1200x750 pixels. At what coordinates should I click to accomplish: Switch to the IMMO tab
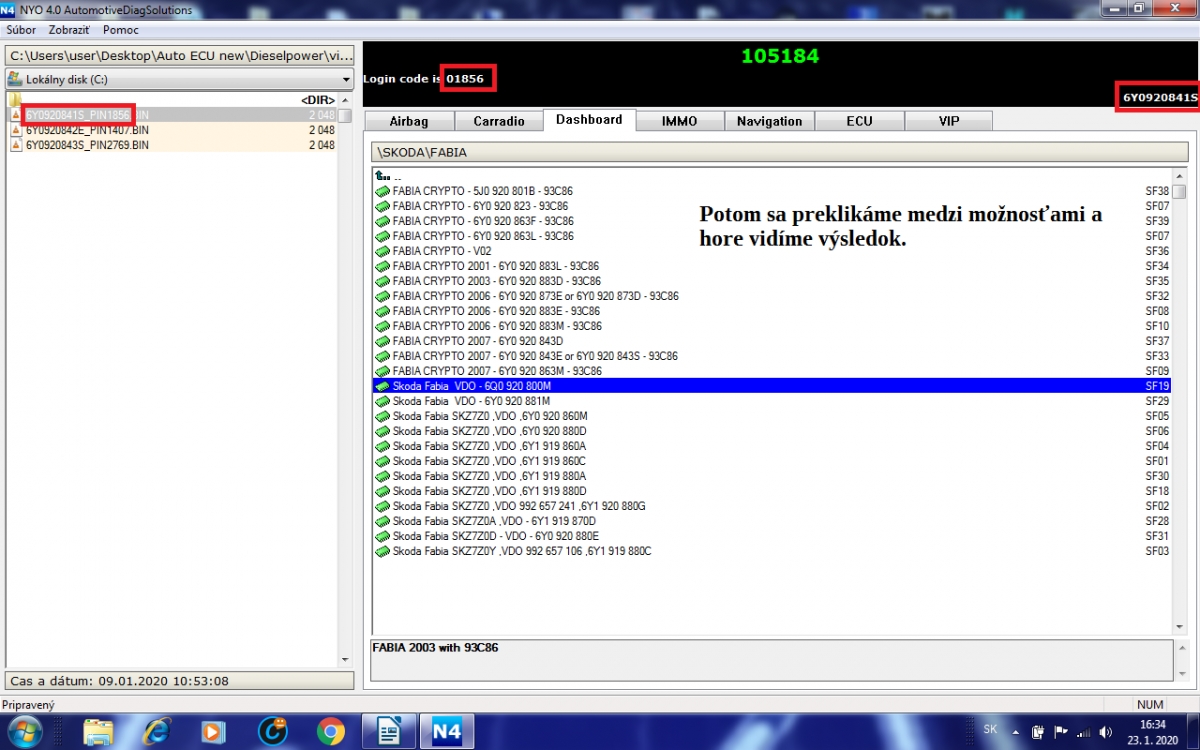point(680,121)
